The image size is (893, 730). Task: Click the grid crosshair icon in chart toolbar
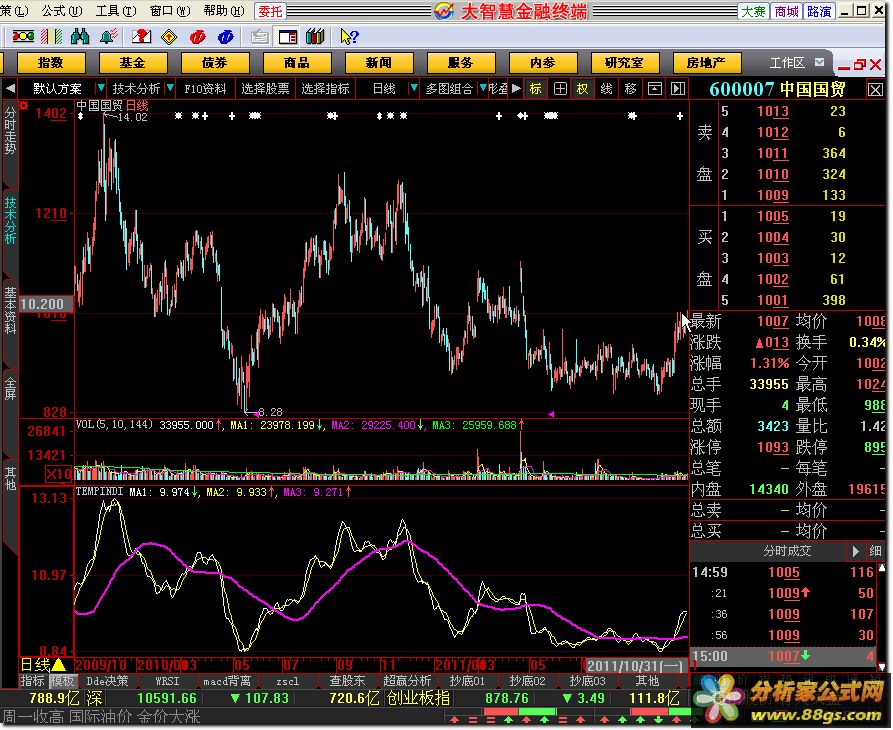click(x=560, y=89)
